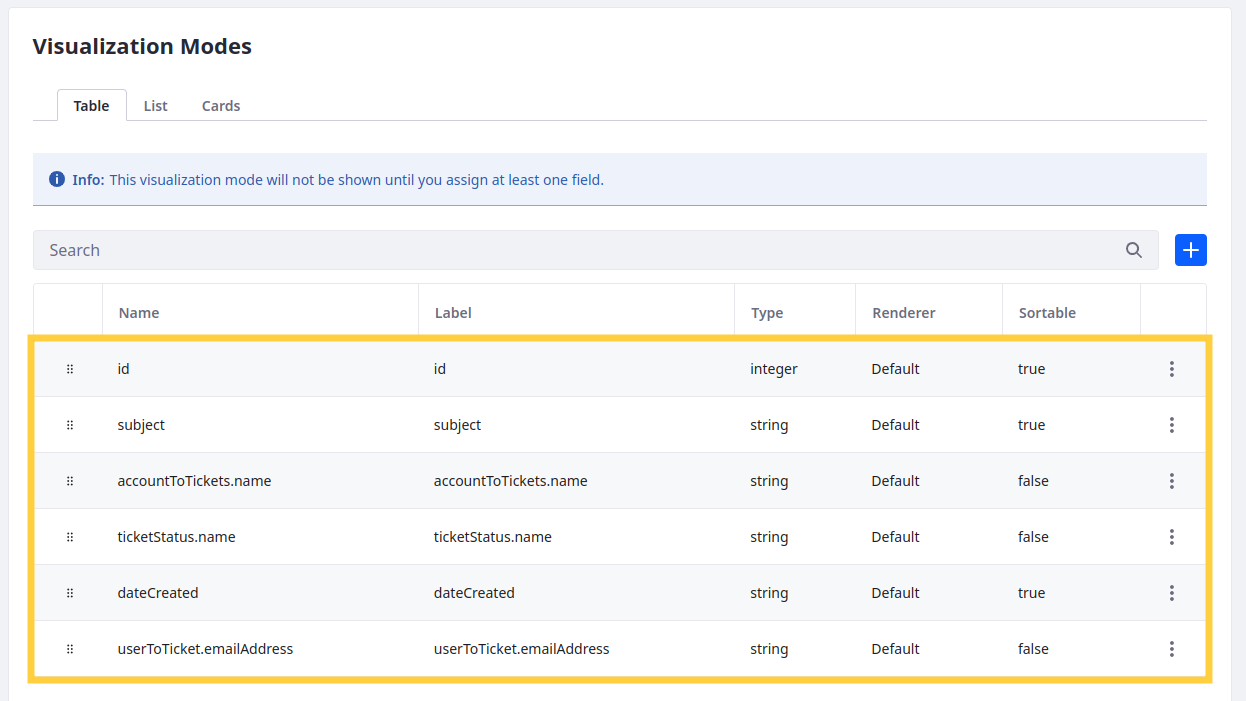Switch to the Cards tab
This screenshot has width=1246, height=701.
click(221, 105)
